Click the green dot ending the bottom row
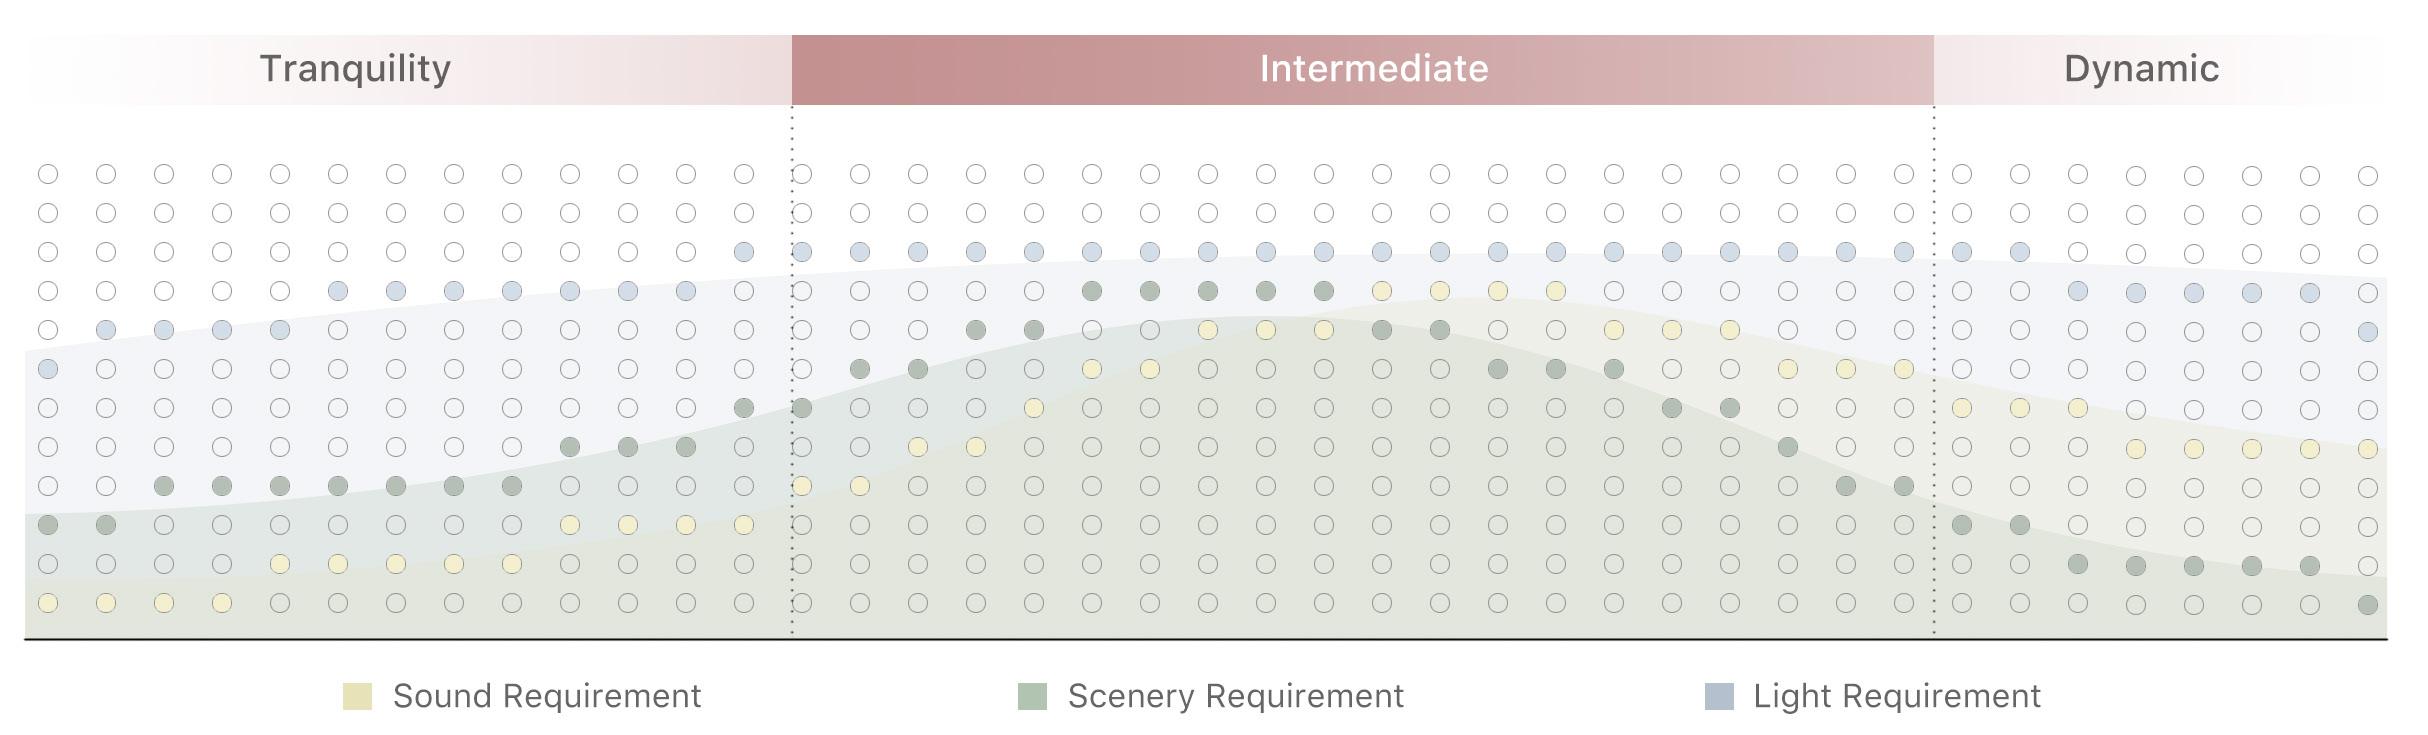Screen dimensions: 2428x735 click(2367, 605)
